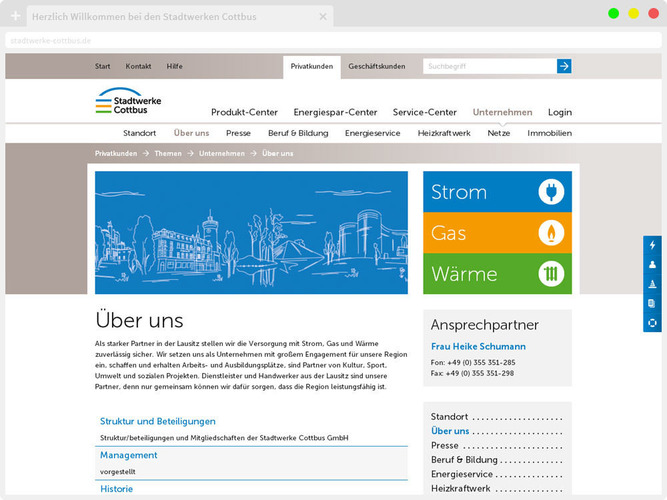Screen dimensions: 667x500
Task: Expand the Struktur und Beteiligungen section
Action: 157,421
